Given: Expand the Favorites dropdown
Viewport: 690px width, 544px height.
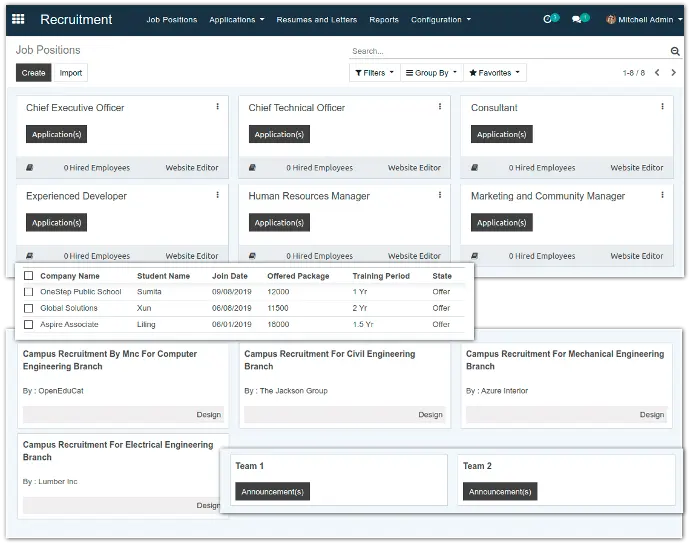Looking at the screenshot, I should coord(495,73).
